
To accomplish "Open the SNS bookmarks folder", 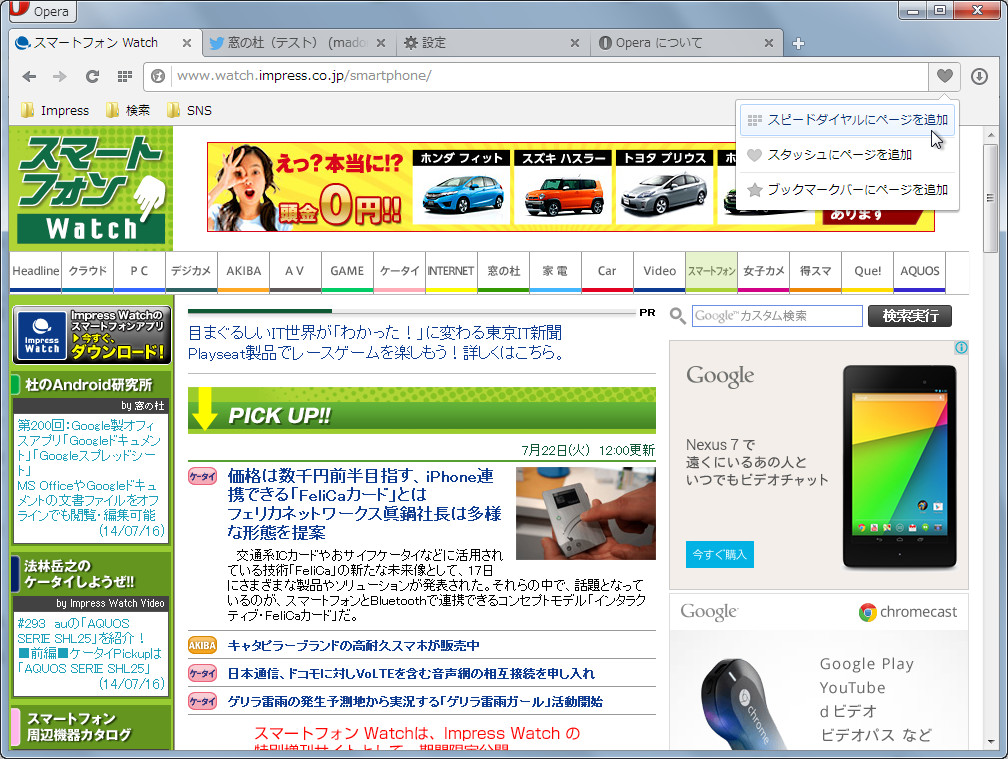I will pos(188,110).
